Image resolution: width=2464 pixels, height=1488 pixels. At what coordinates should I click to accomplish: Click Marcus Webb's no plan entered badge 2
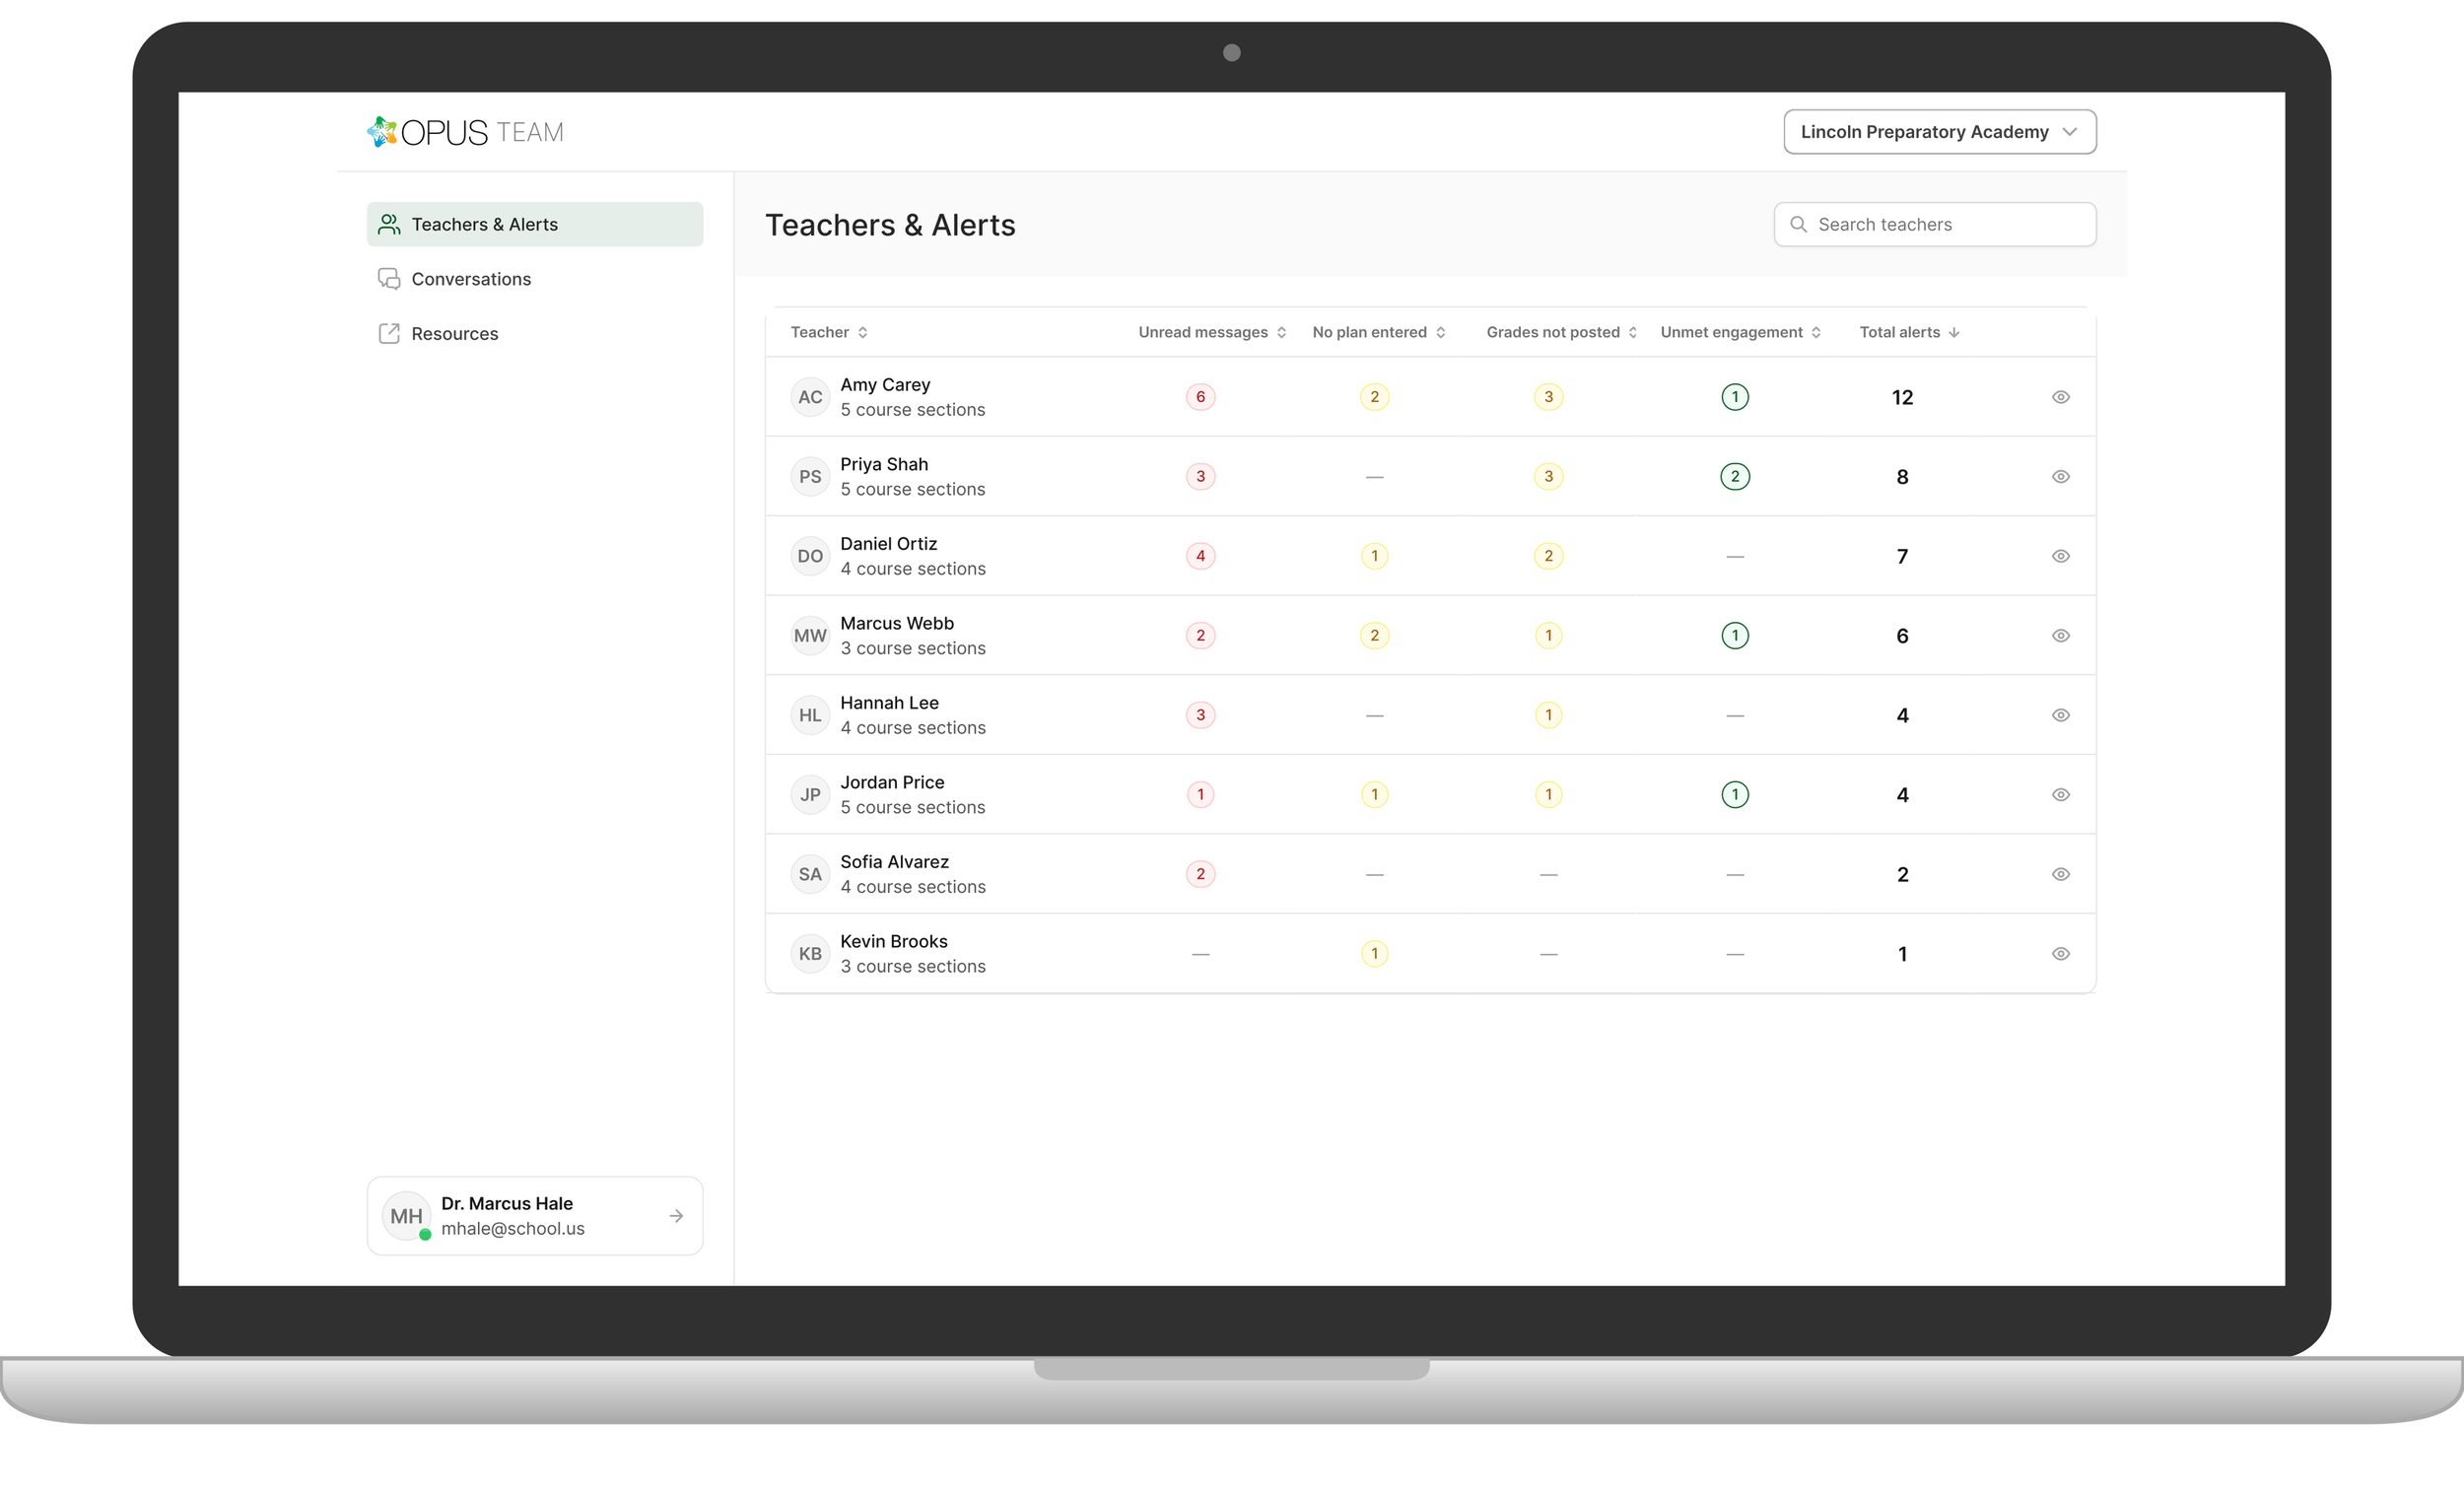[x=1374, y=636]
